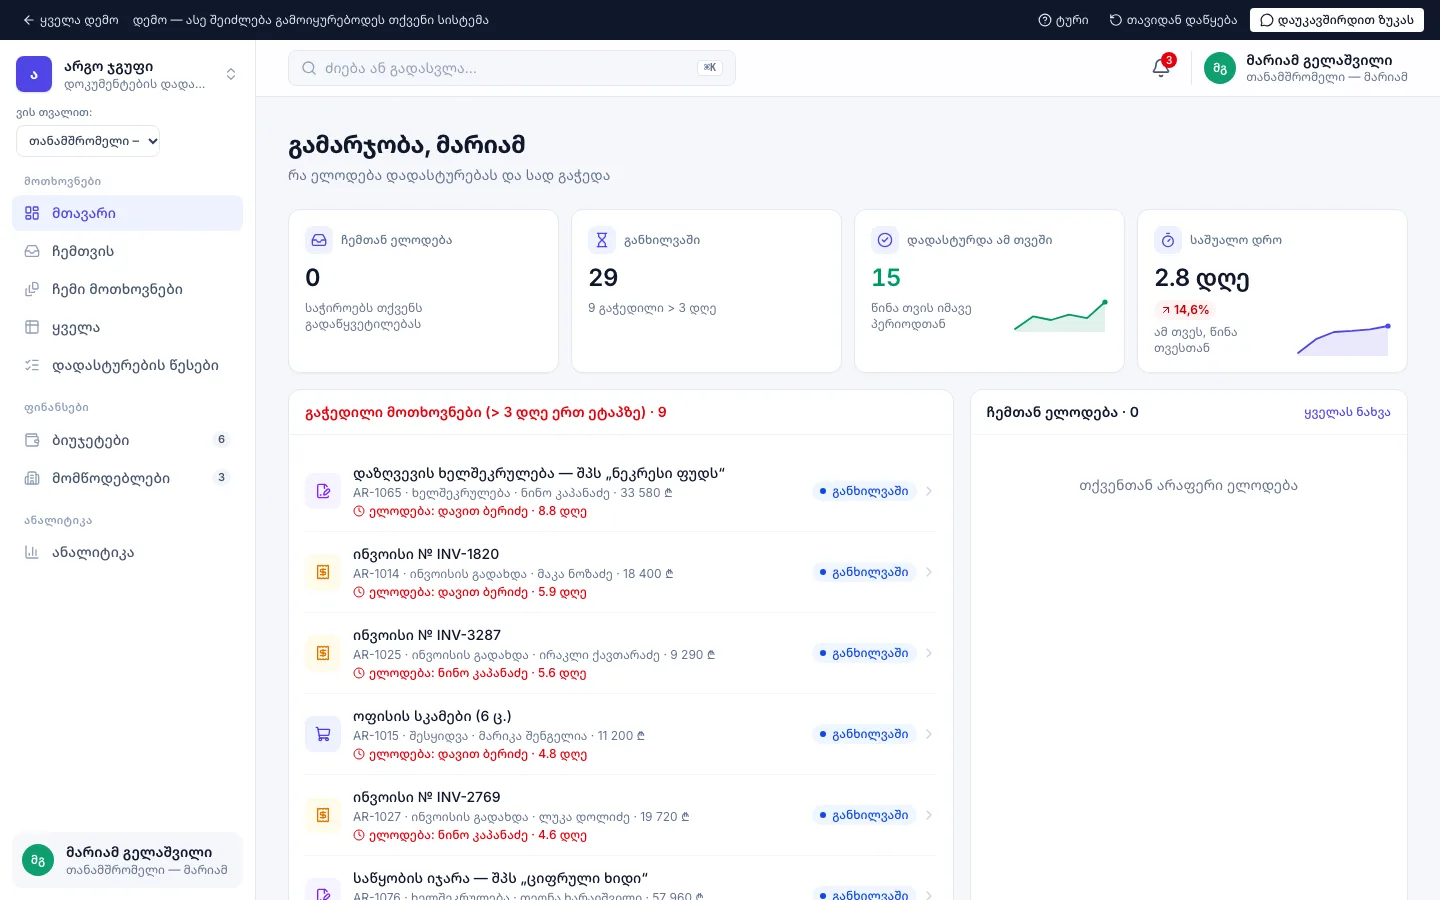
Task: Click the საშუალო დრო purple trend chart
Action: tap(1343, 339)
